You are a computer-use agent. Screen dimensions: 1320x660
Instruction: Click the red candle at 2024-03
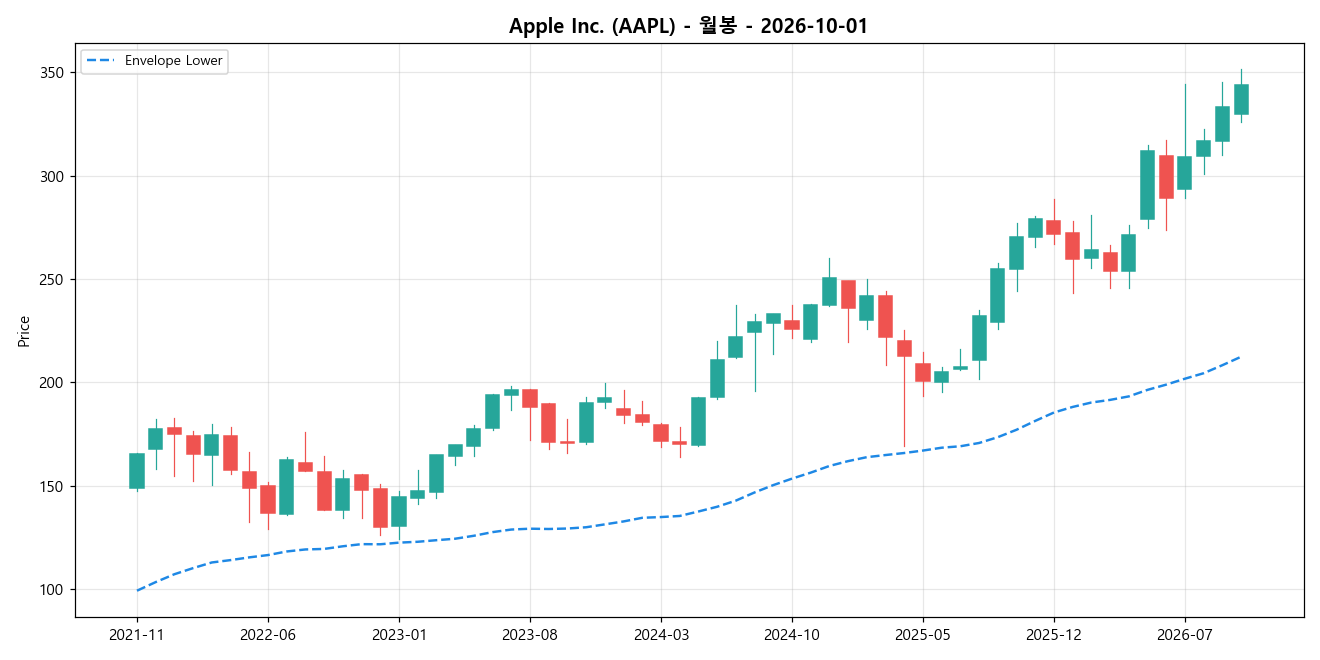click(661, 433)
